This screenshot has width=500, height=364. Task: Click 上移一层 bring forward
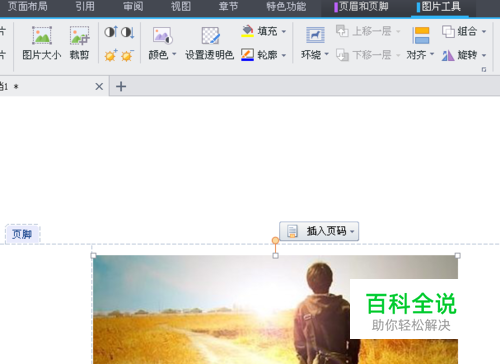[x=364, y=31]
